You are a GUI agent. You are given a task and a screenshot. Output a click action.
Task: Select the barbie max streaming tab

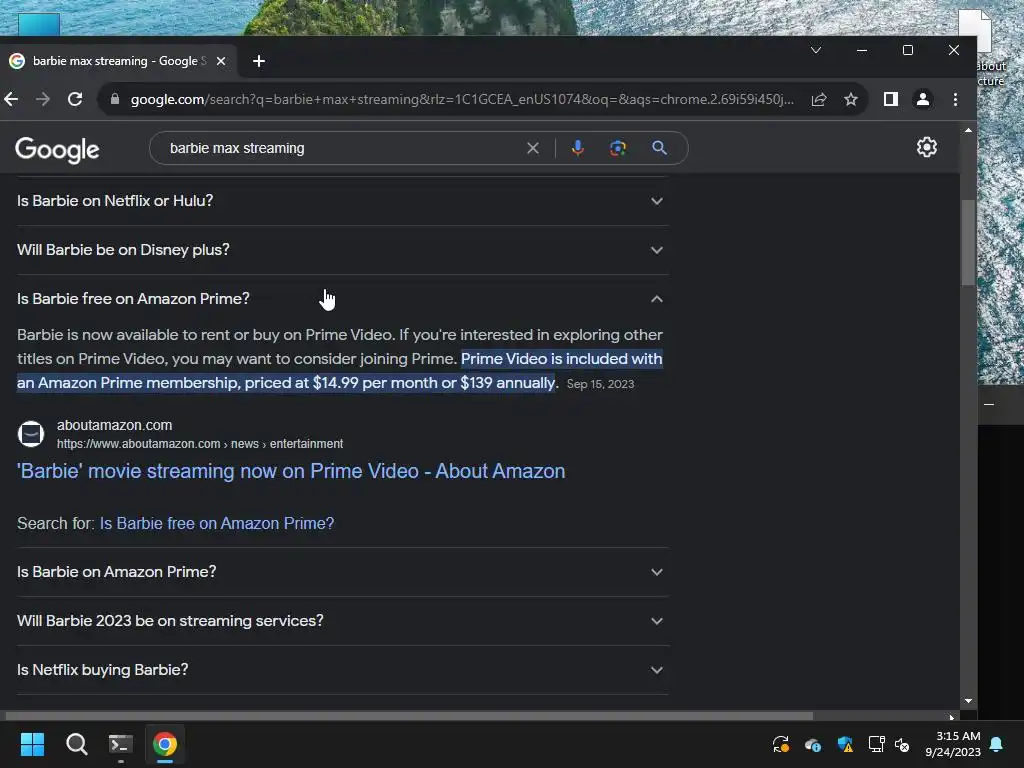pos(118,61)
